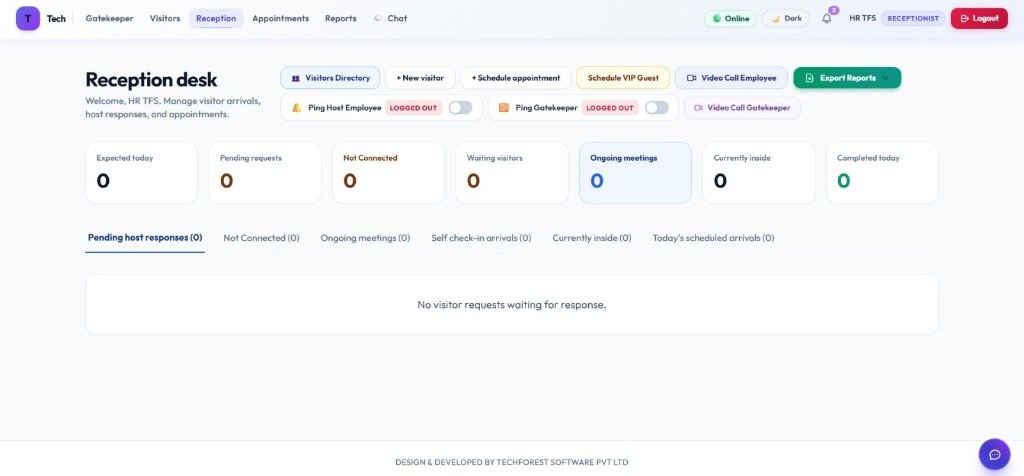Click the RECEPTIONIST role badge
This screenshot has width=1024, height=476.
[x=913, y=18]
